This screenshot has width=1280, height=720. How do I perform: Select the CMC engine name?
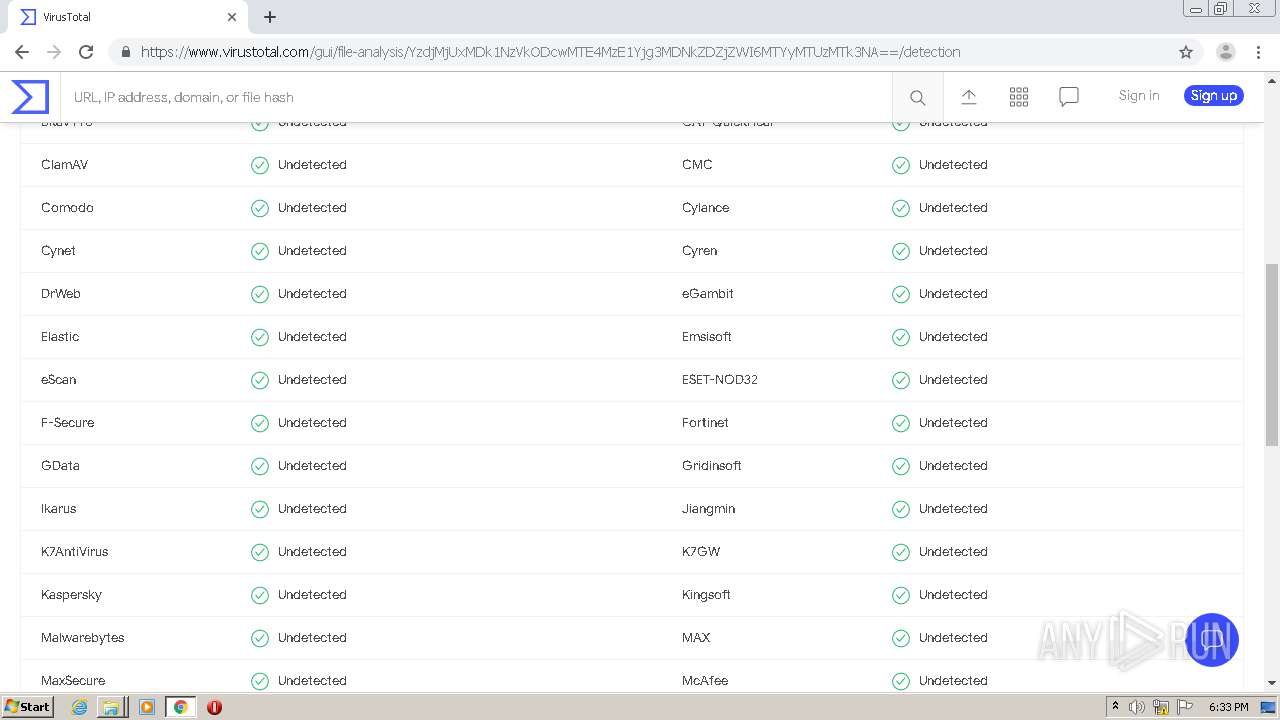tap(697, 165)
